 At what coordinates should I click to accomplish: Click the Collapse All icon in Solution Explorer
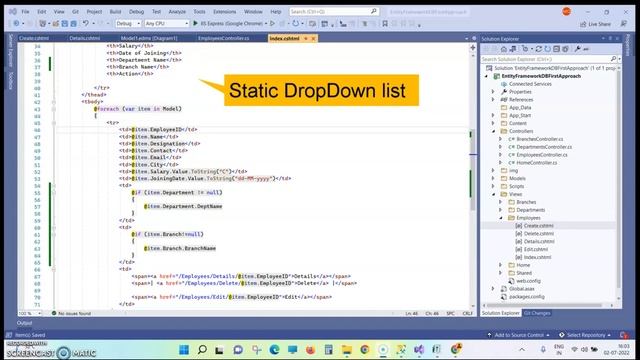pyautogui.click(x=556, y=49)
